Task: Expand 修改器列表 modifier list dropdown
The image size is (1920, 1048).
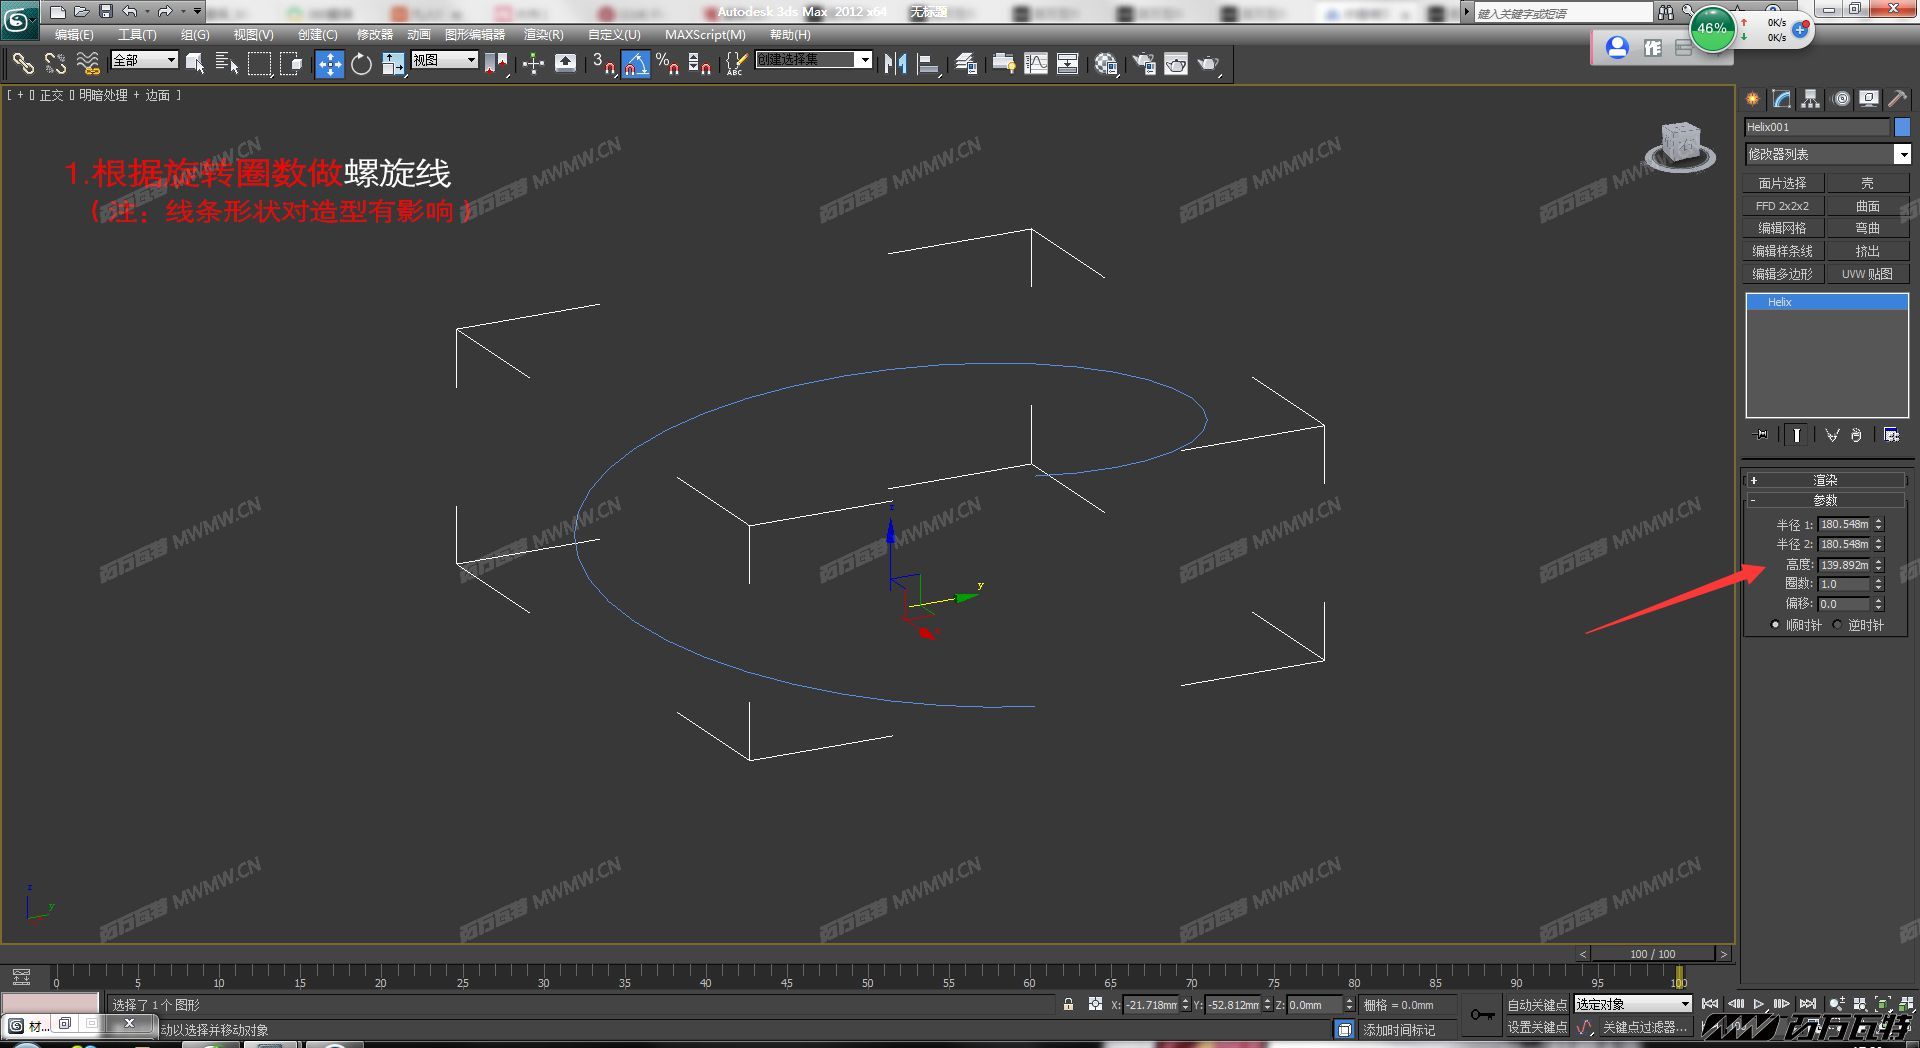Action: pyautogui.click(x=1828, y=154)
